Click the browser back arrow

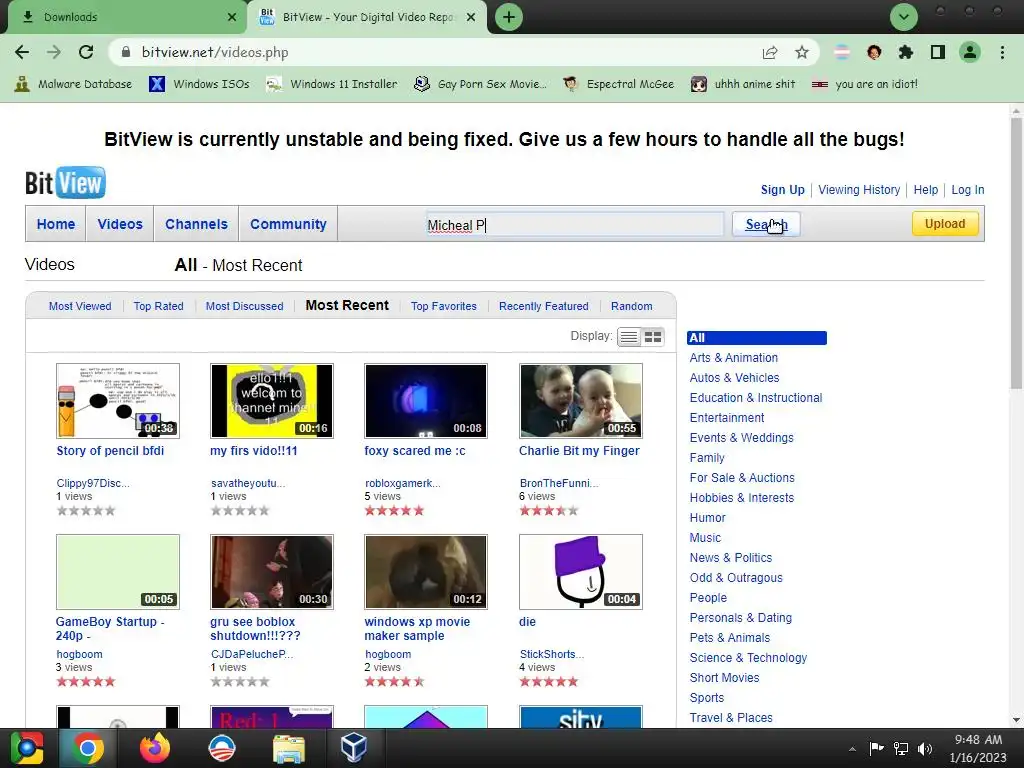pos(22,52)
